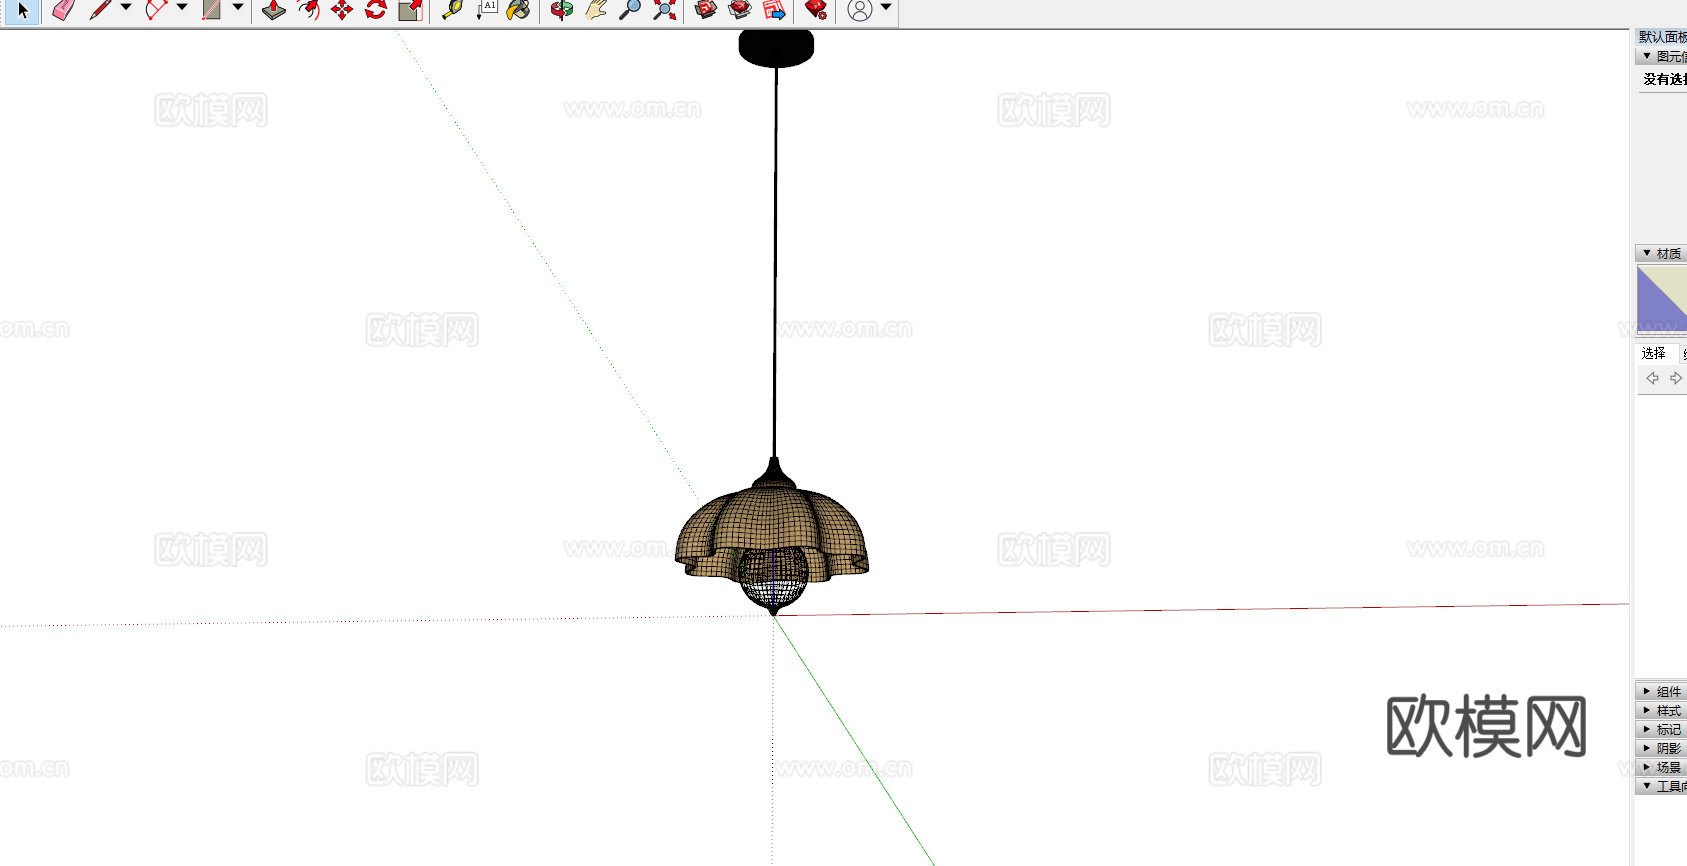
Task: Open the Rectangle shapes dropdown arrow
Action: point(238,8)
